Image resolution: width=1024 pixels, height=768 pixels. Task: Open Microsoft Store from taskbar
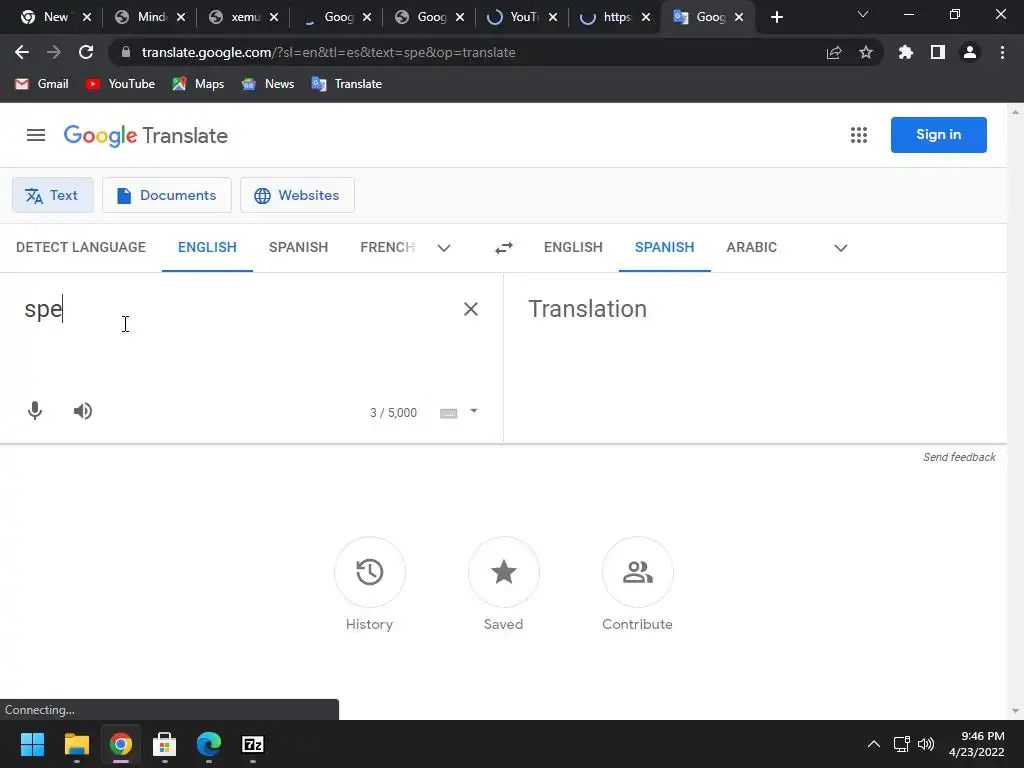[165, 744]
